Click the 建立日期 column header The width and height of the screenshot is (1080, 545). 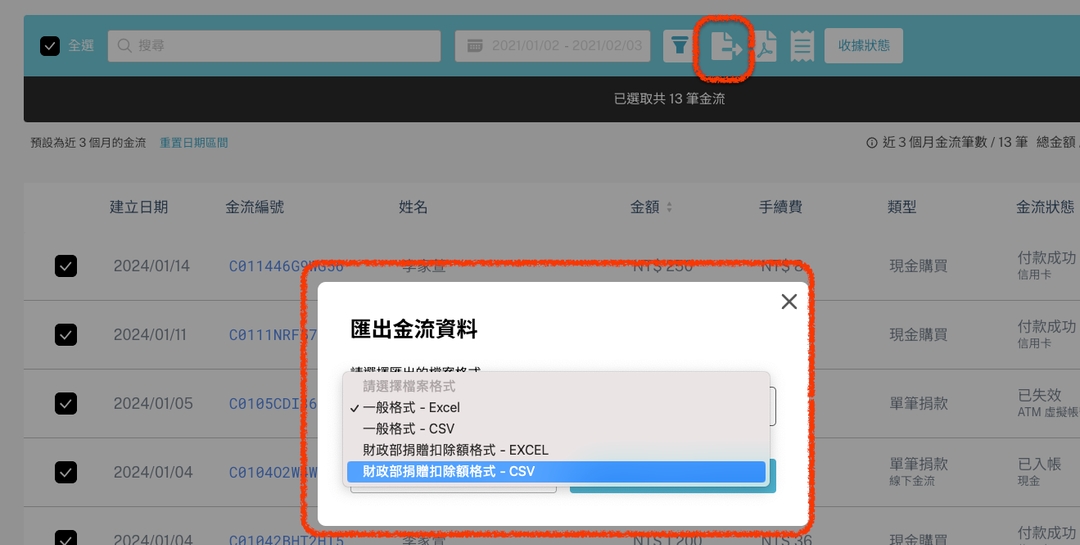point(138,207)
